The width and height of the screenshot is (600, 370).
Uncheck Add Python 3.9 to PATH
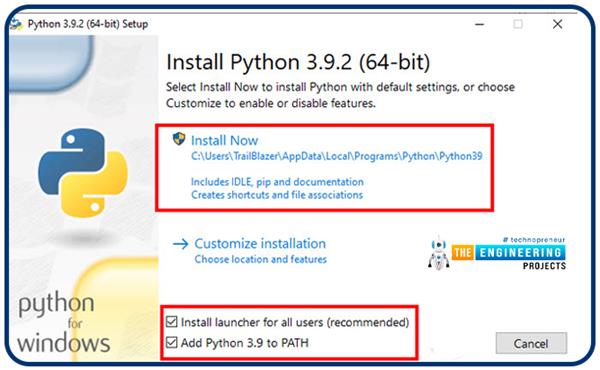click(x=172, y=342)
